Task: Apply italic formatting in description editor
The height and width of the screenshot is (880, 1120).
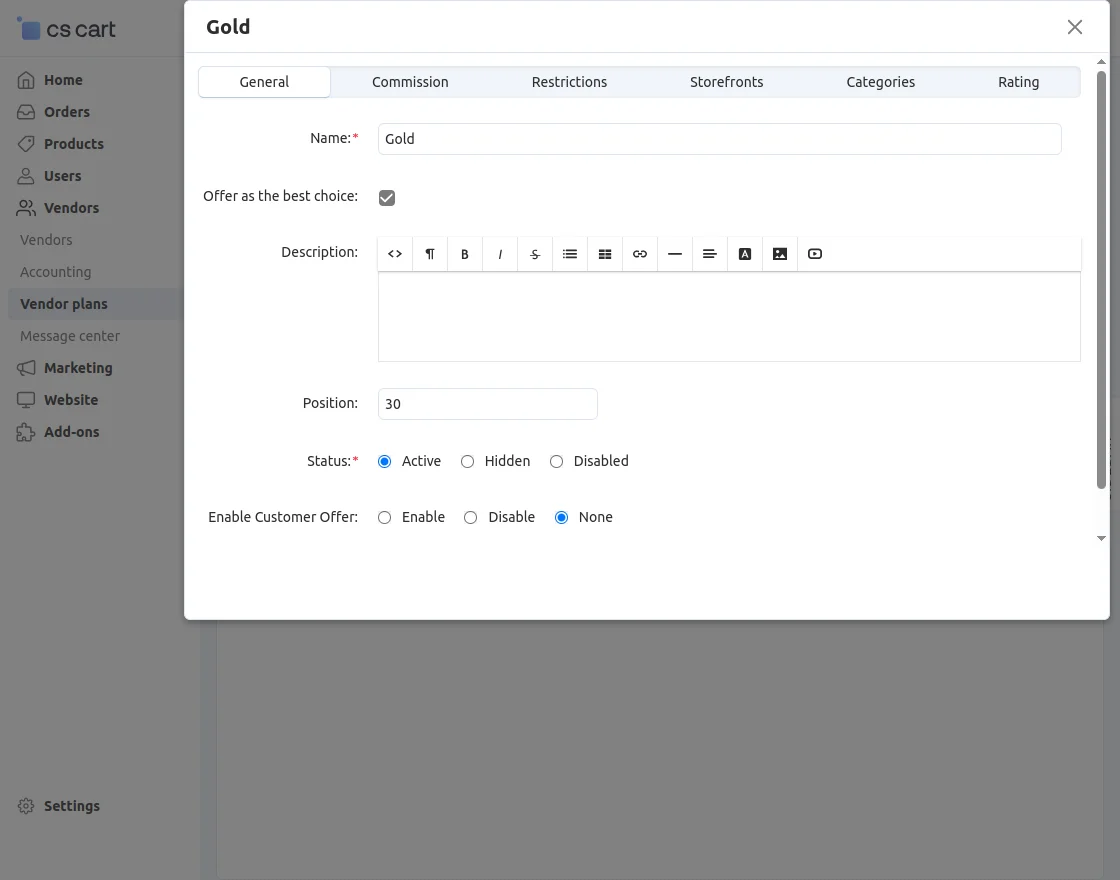Action: (500, 254)
